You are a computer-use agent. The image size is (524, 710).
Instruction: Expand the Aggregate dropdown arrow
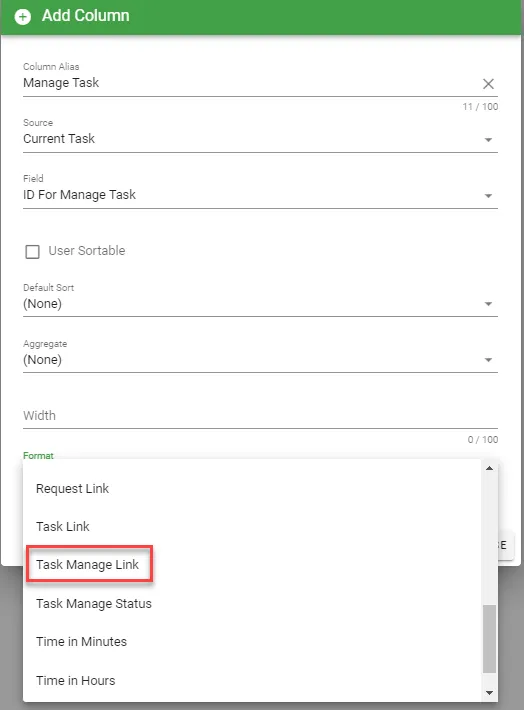[x=488, y=360]
